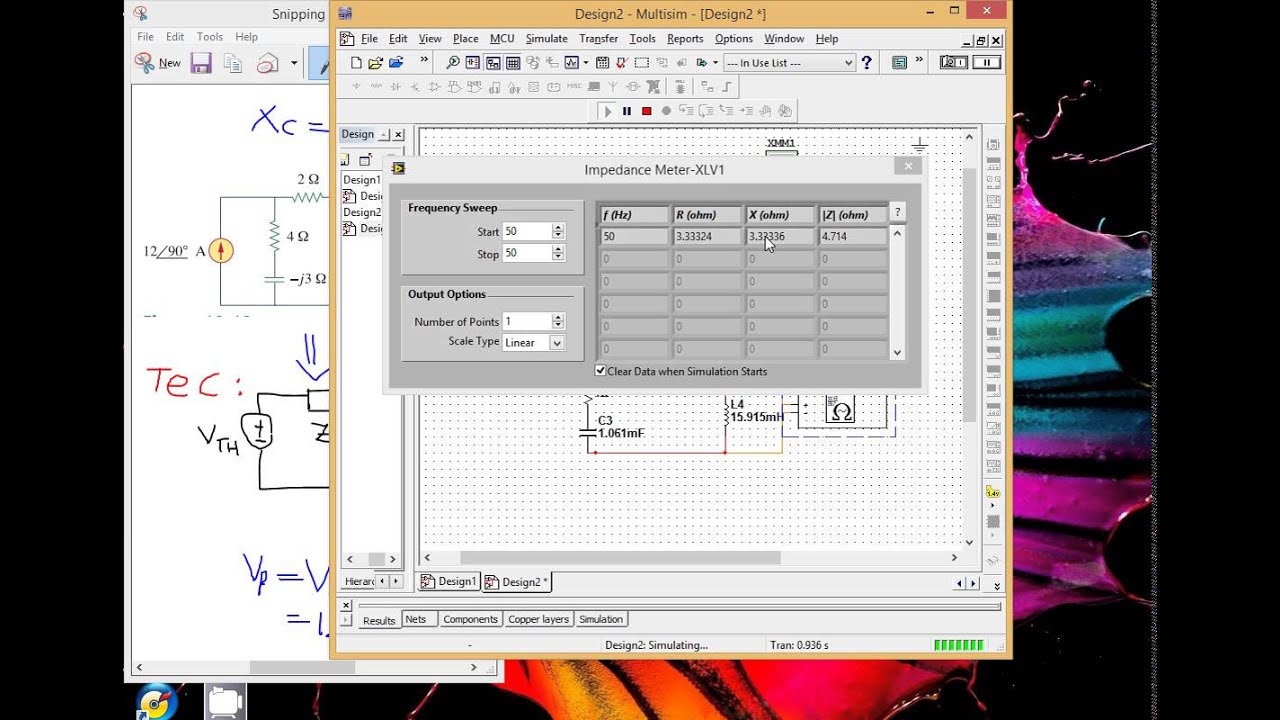This screenshot has width=1280, height=720.
Task: Click the blue question mark Help icon
Action: [867, 63]
